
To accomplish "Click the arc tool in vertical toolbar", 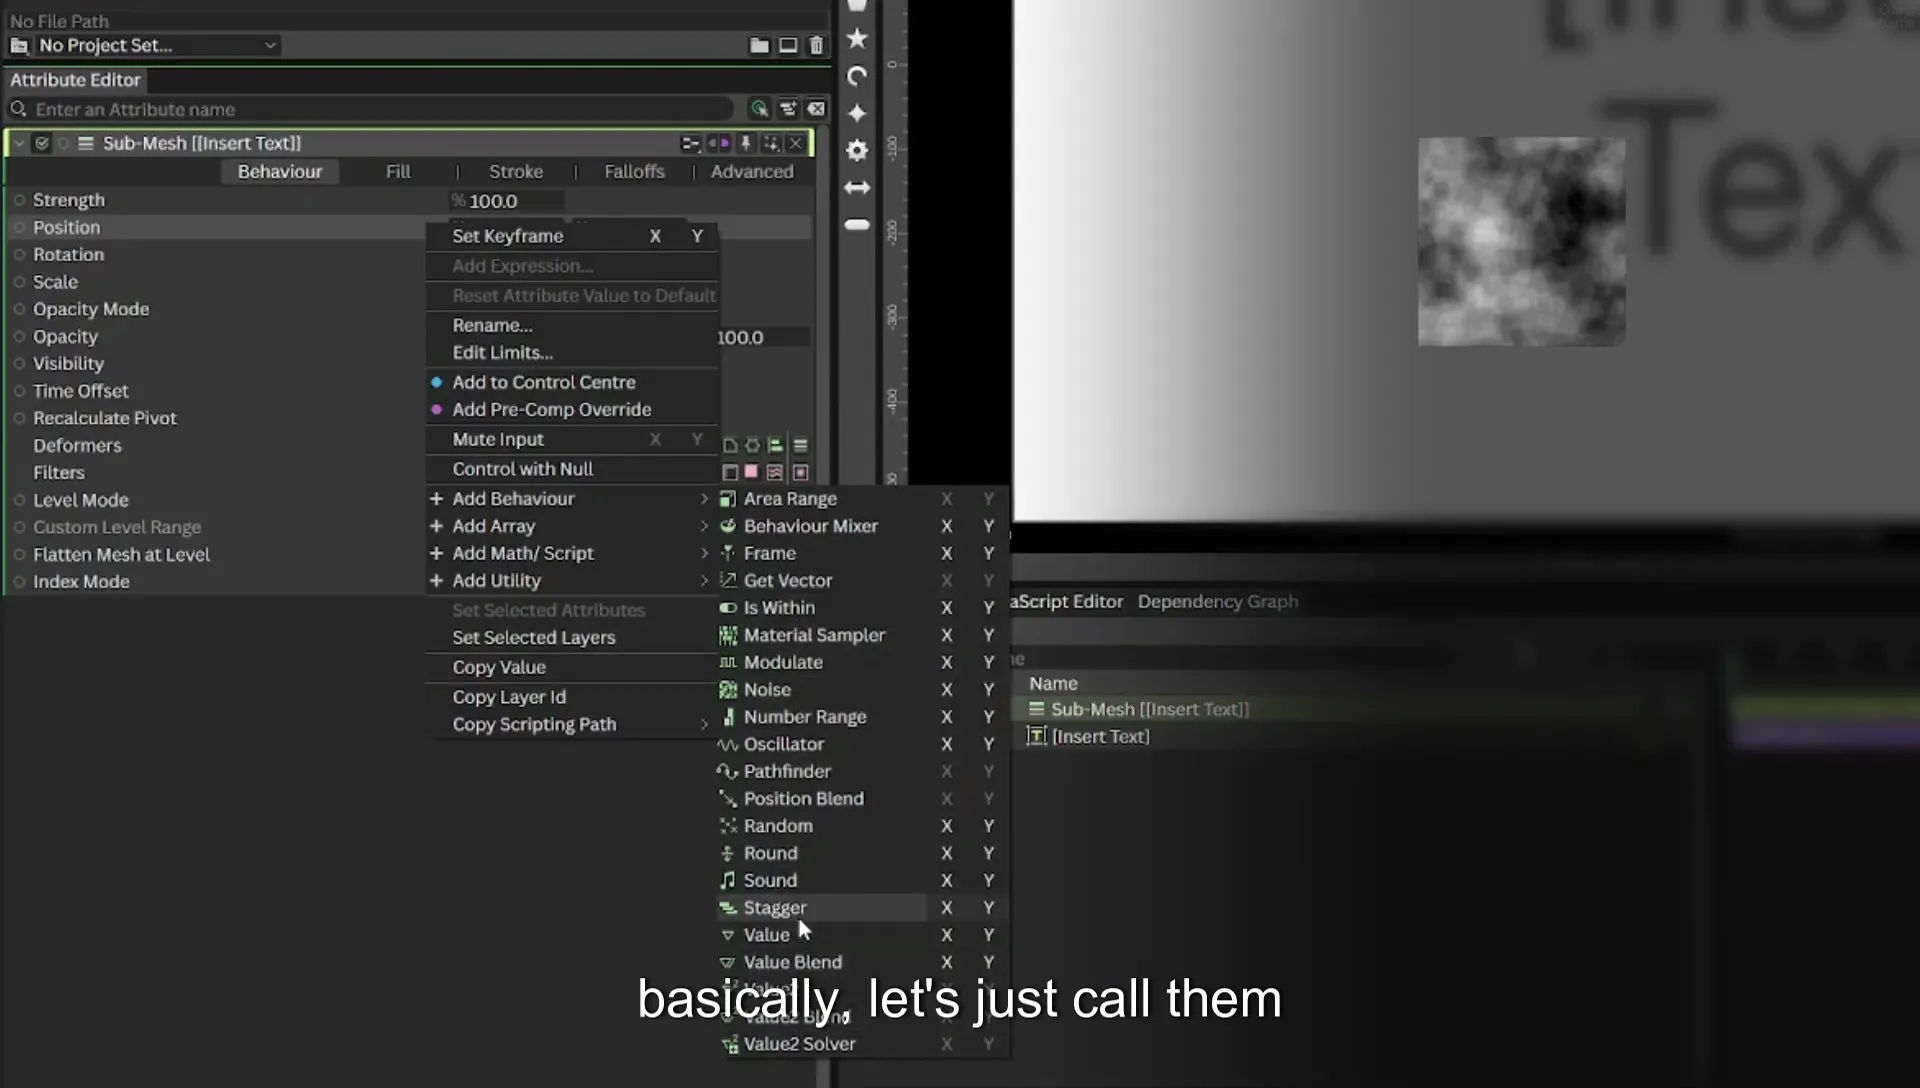I will [x=857, y=77].
